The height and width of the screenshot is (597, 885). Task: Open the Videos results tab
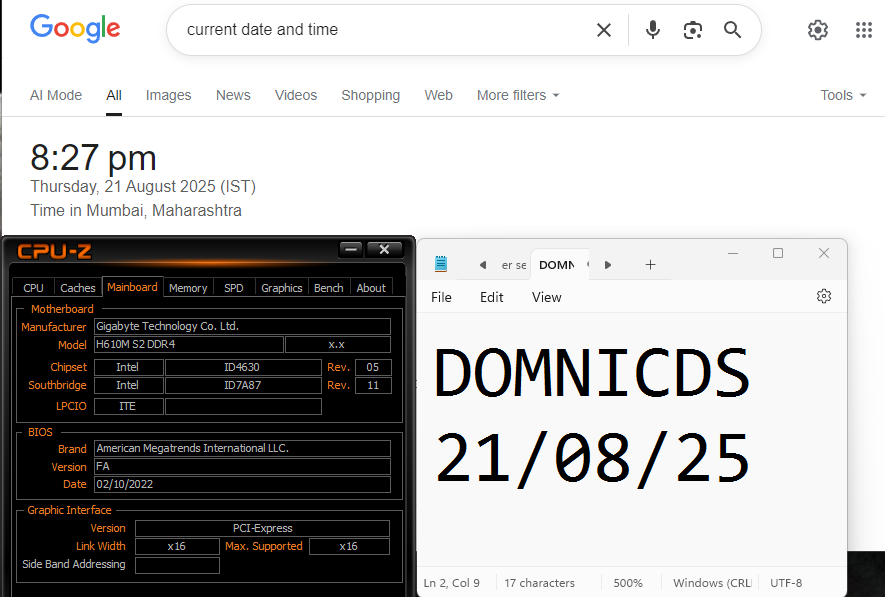pyautogui.click(x=296, y=95)
